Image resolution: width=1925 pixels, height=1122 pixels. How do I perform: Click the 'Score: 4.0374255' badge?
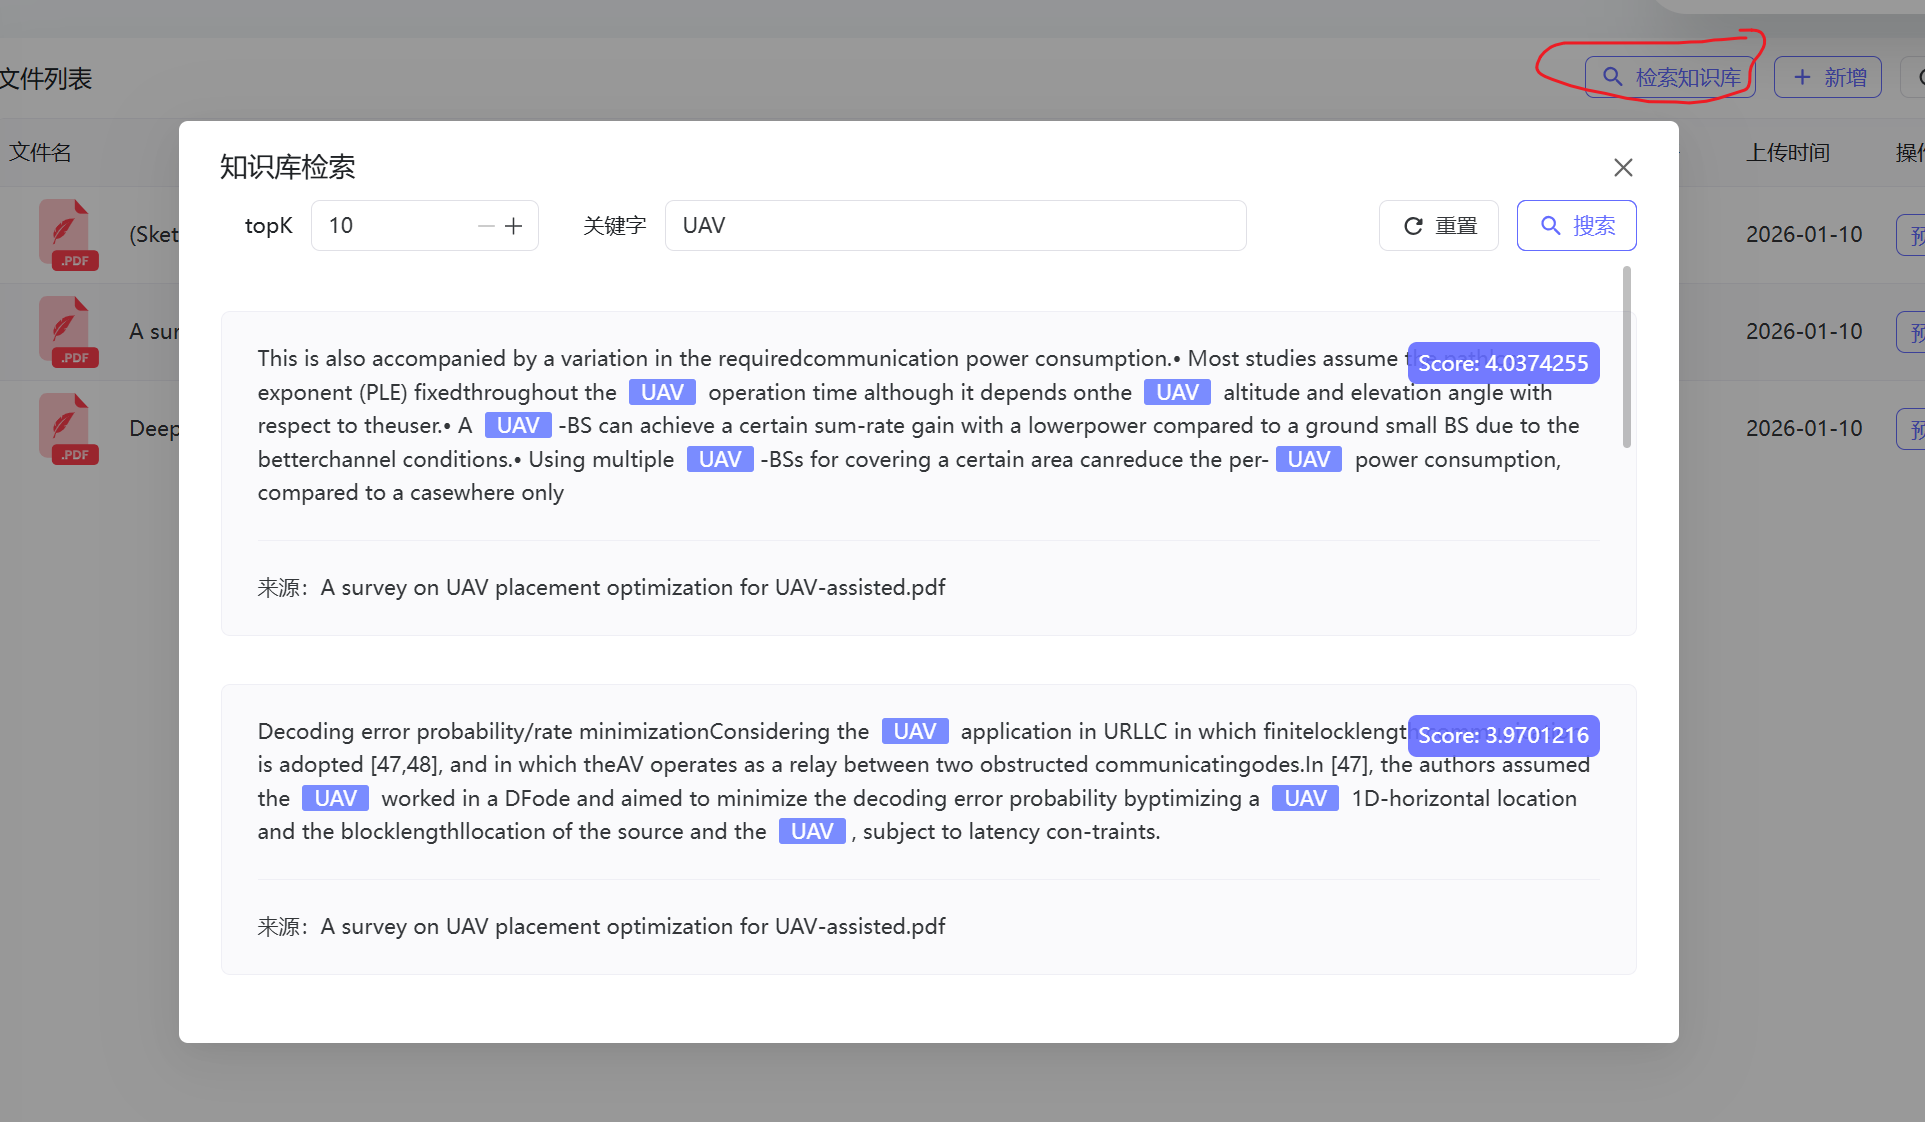pyautogui.click(x=1503, y=363)
